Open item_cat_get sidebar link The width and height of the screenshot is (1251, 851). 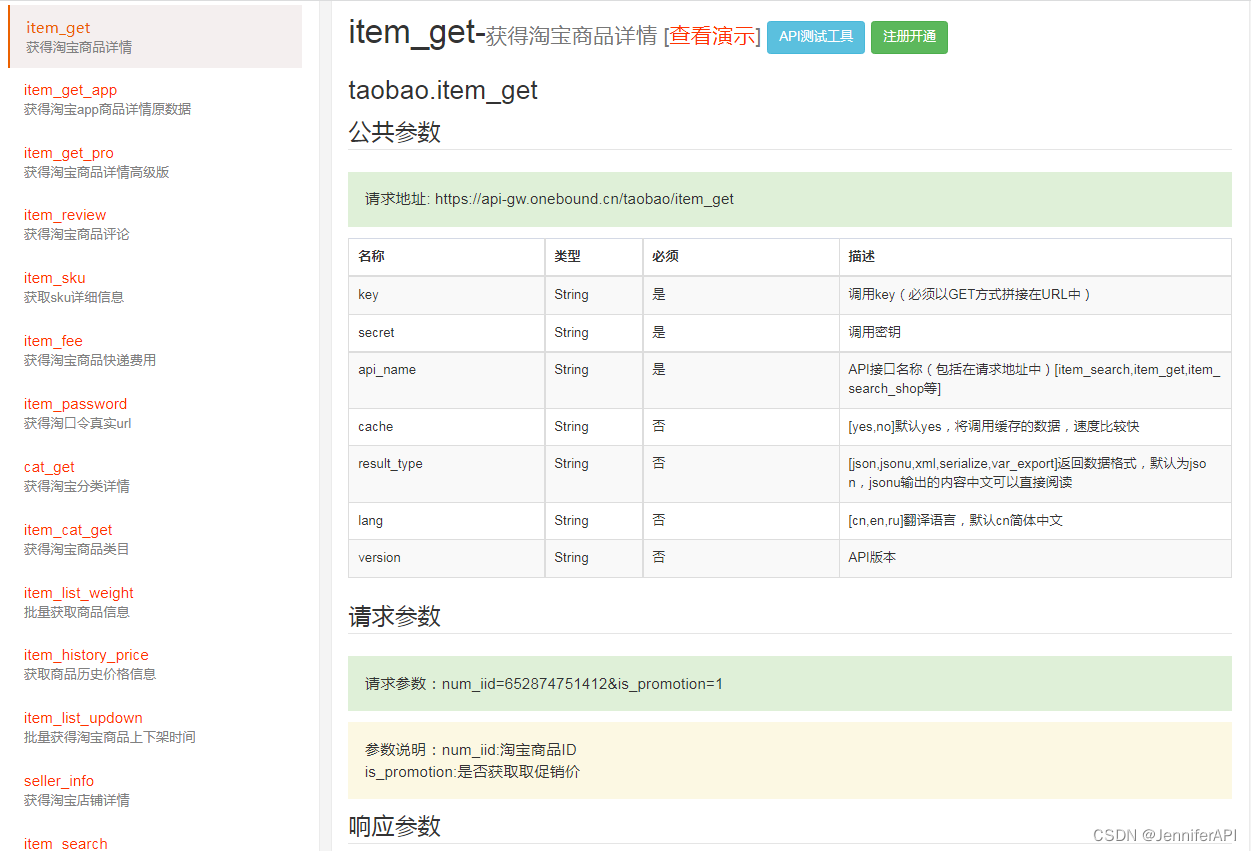[x=68, y=530]
